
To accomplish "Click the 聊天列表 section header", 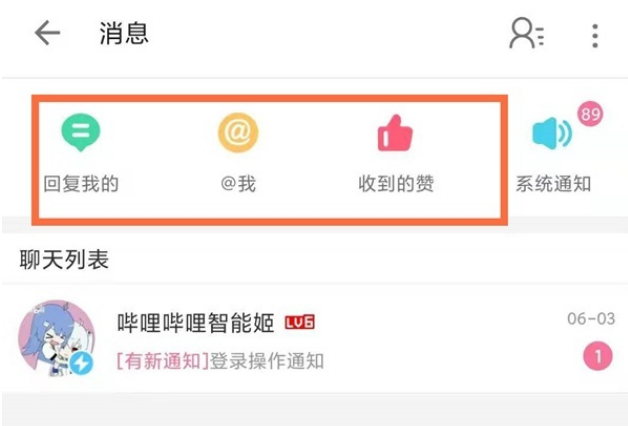I will (x=64, y=259).
